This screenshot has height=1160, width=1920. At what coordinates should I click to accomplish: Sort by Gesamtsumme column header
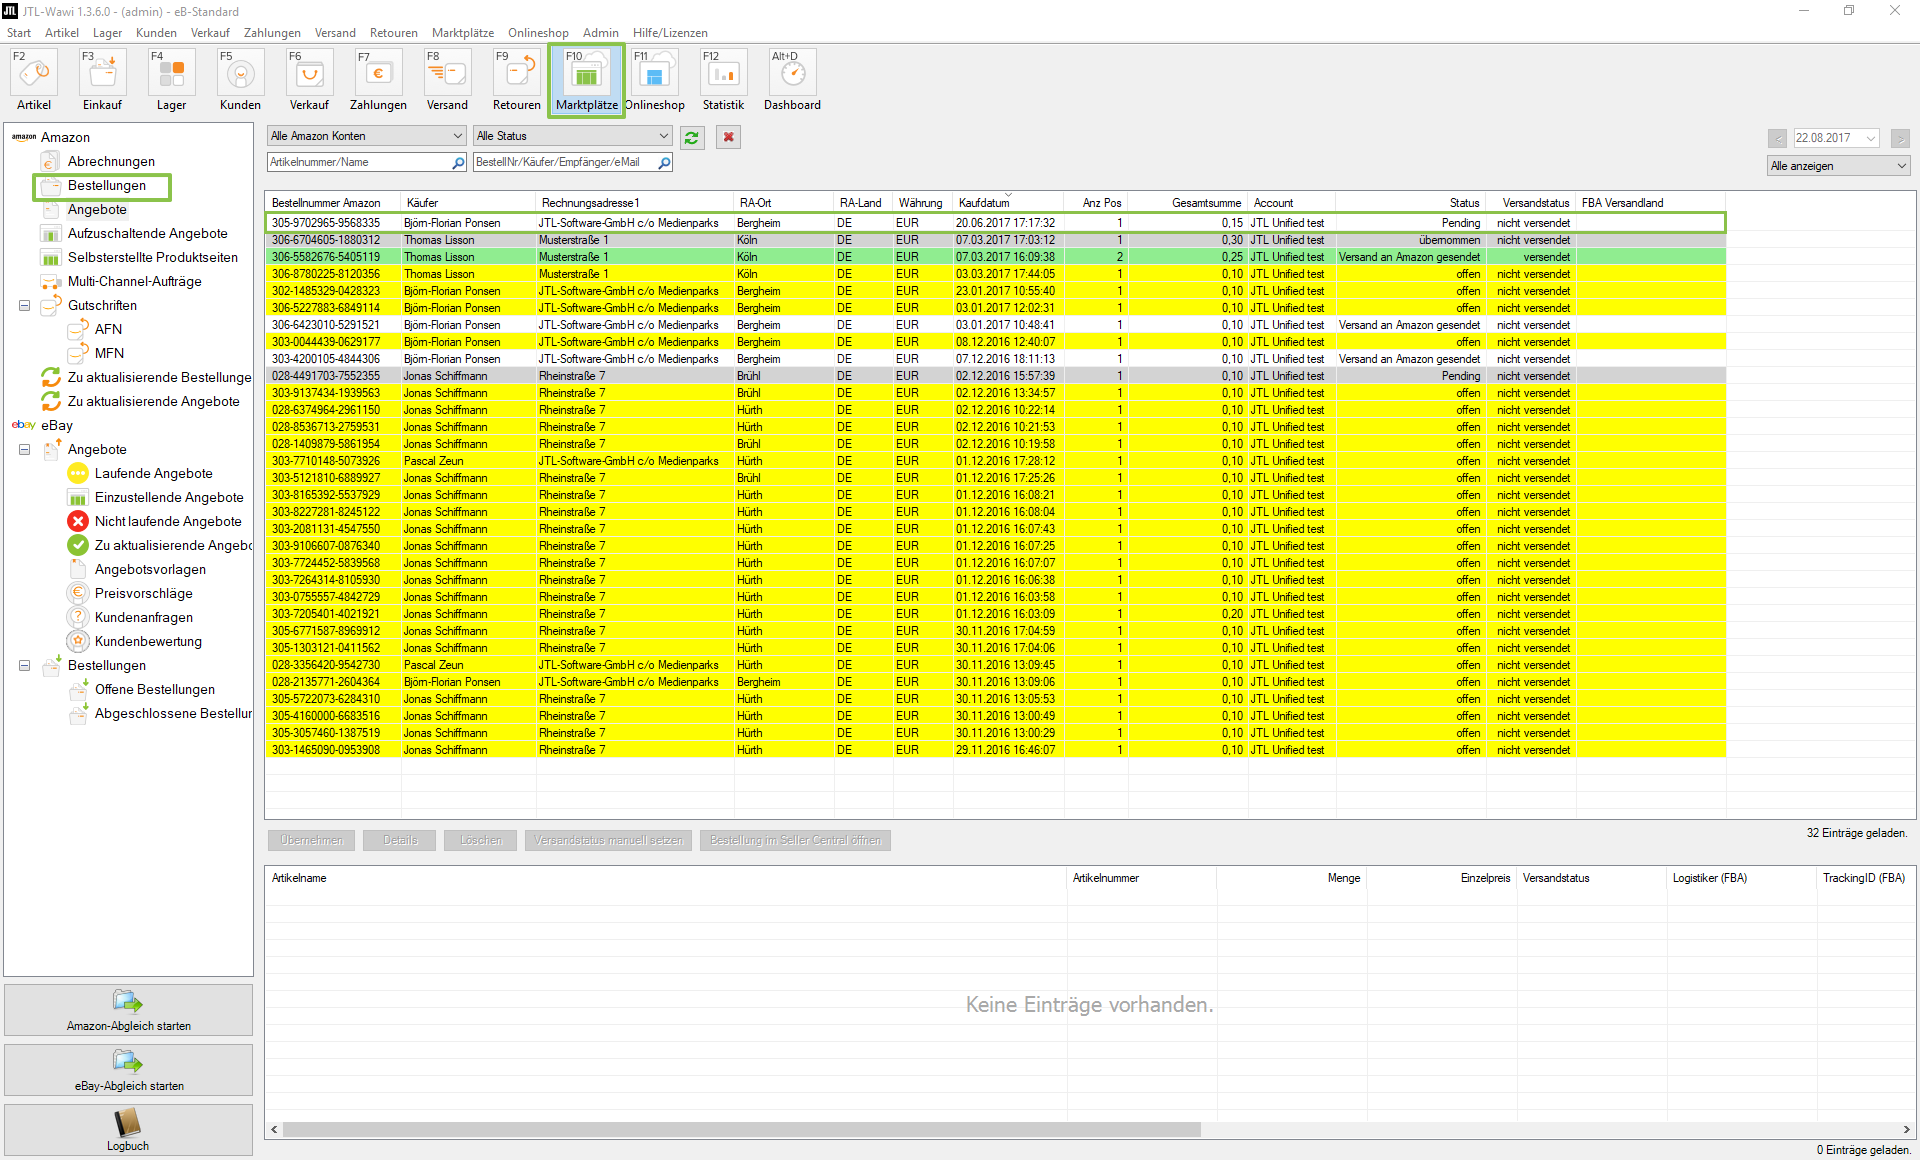pyautogui.click(x=1189, y=203)
